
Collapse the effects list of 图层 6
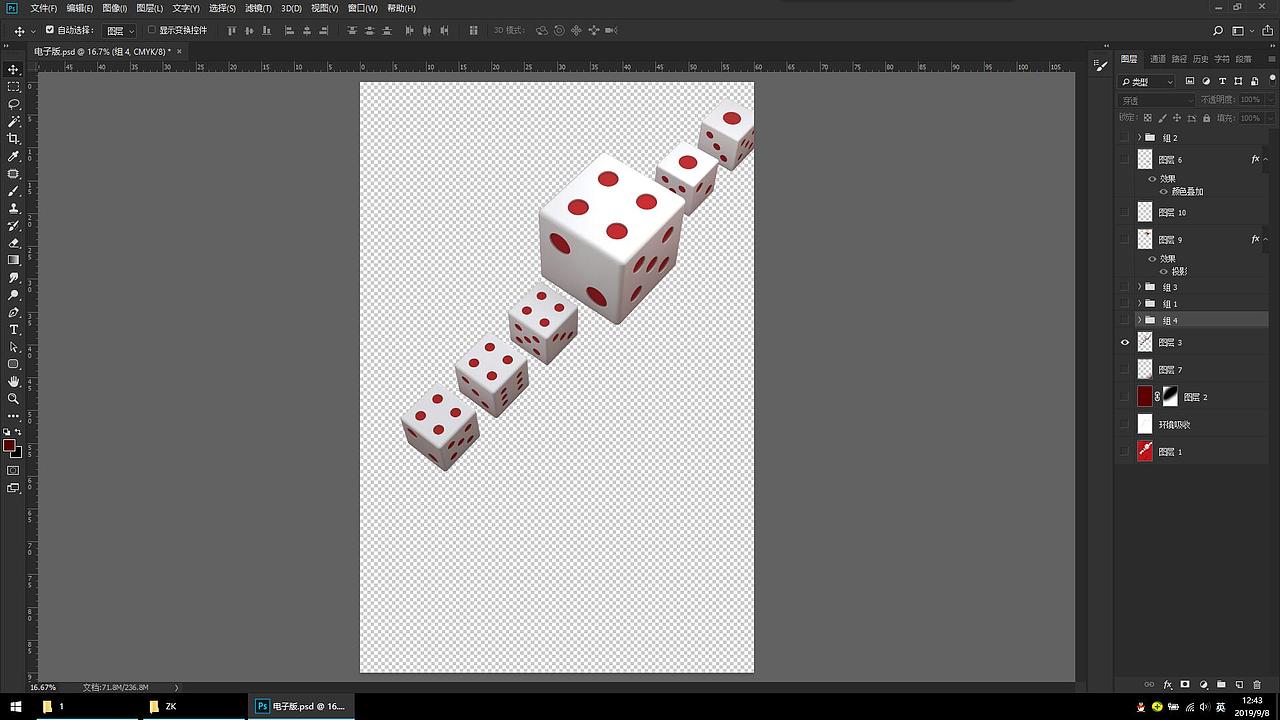click(1265, 160)
